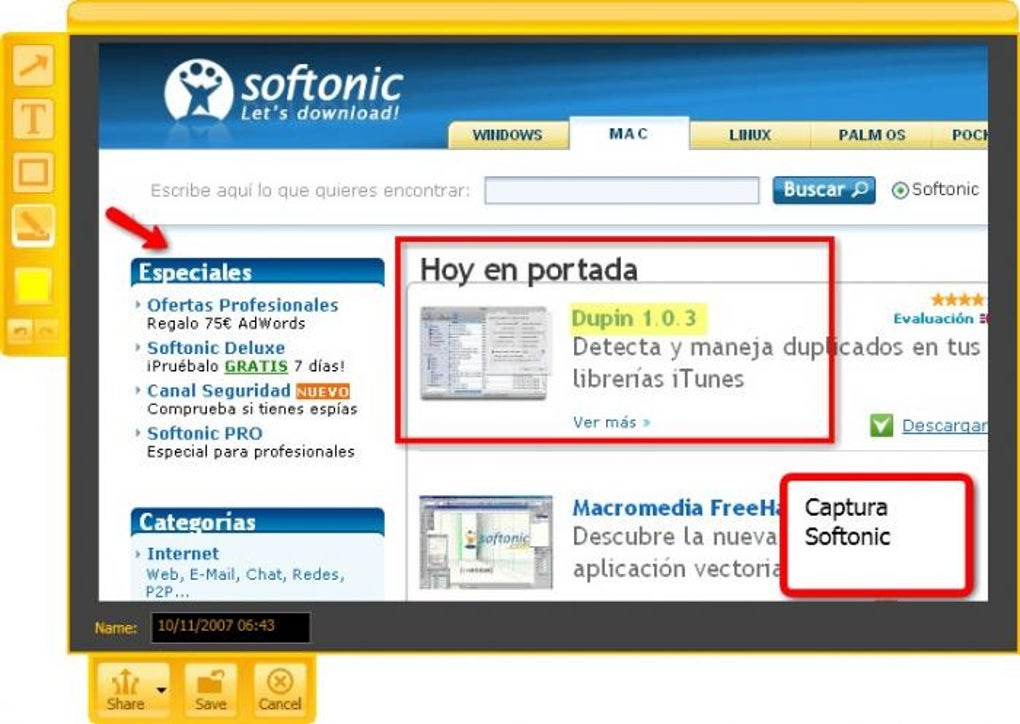Click the Redo arrow icon
1020x724 pixels.
pyautogui.click(x=46, y=332)
